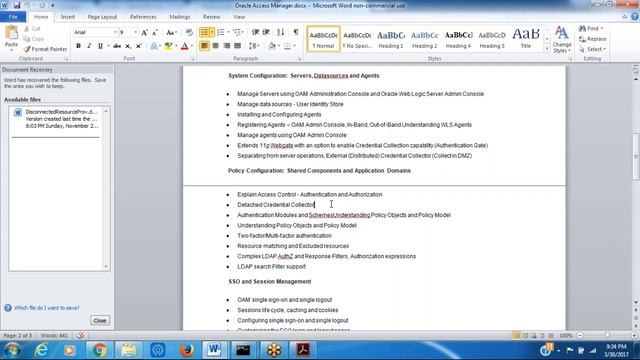This screenshot has width=640, height=360.
Task: Switch to the Mailings tab
Action: (x=180, y=17)
